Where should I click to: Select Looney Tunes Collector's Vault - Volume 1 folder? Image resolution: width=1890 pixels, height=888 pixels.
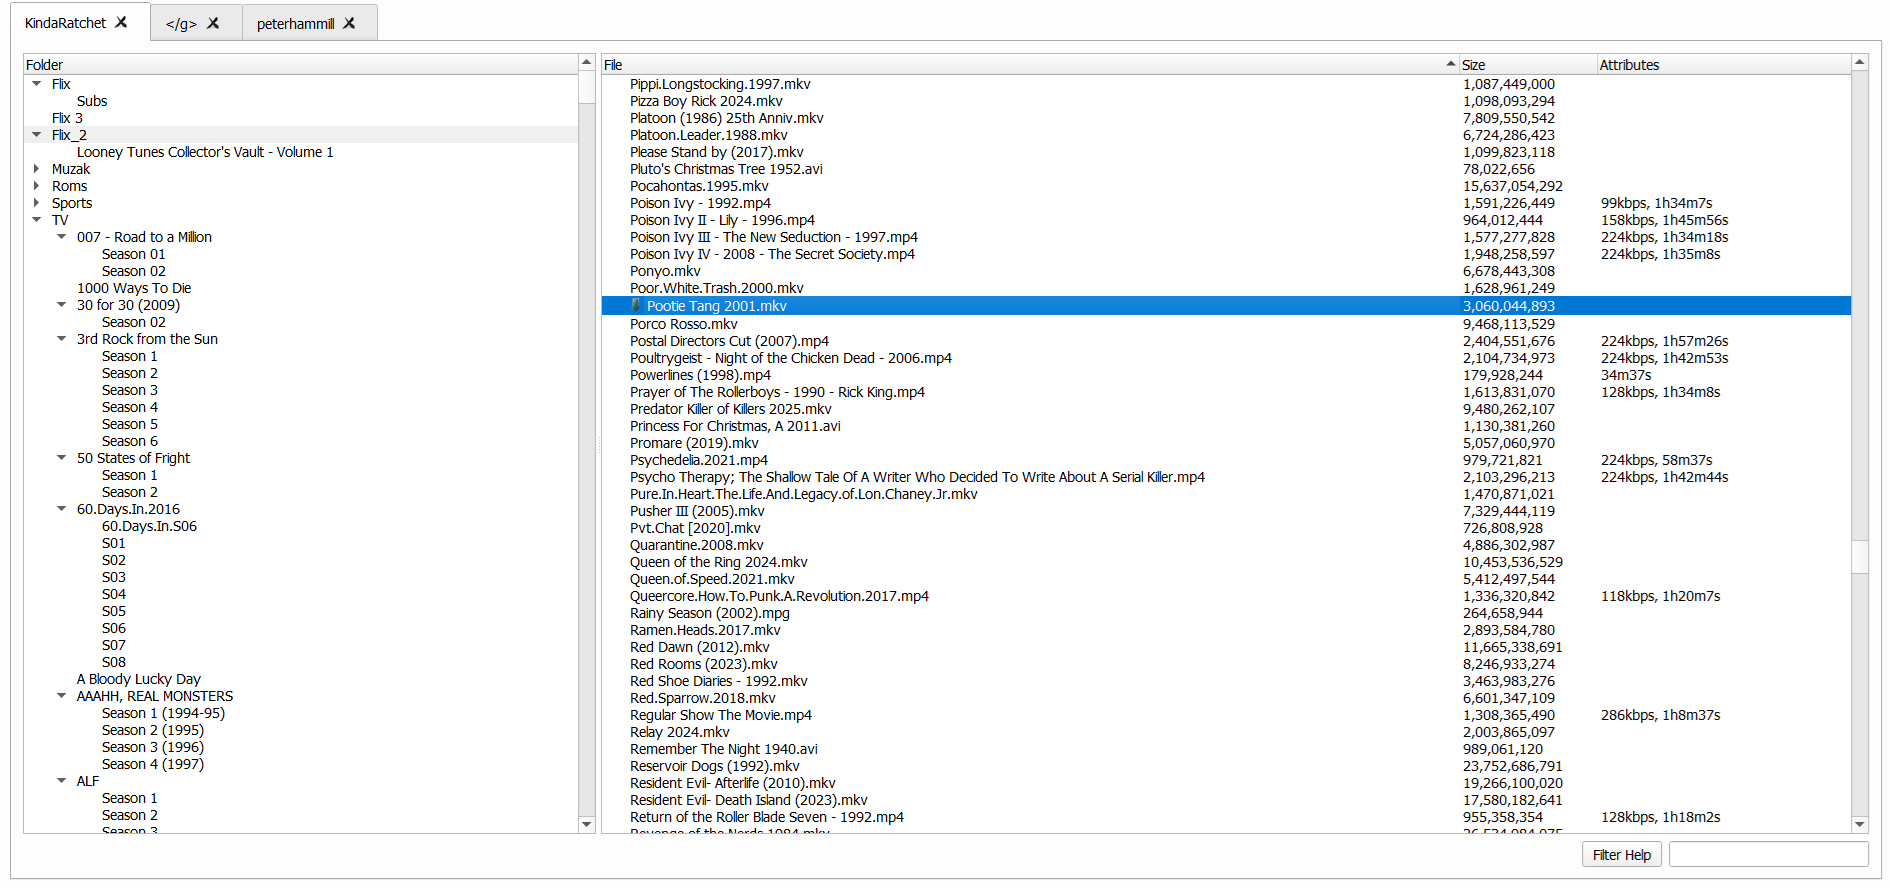[x=205, y=152]
